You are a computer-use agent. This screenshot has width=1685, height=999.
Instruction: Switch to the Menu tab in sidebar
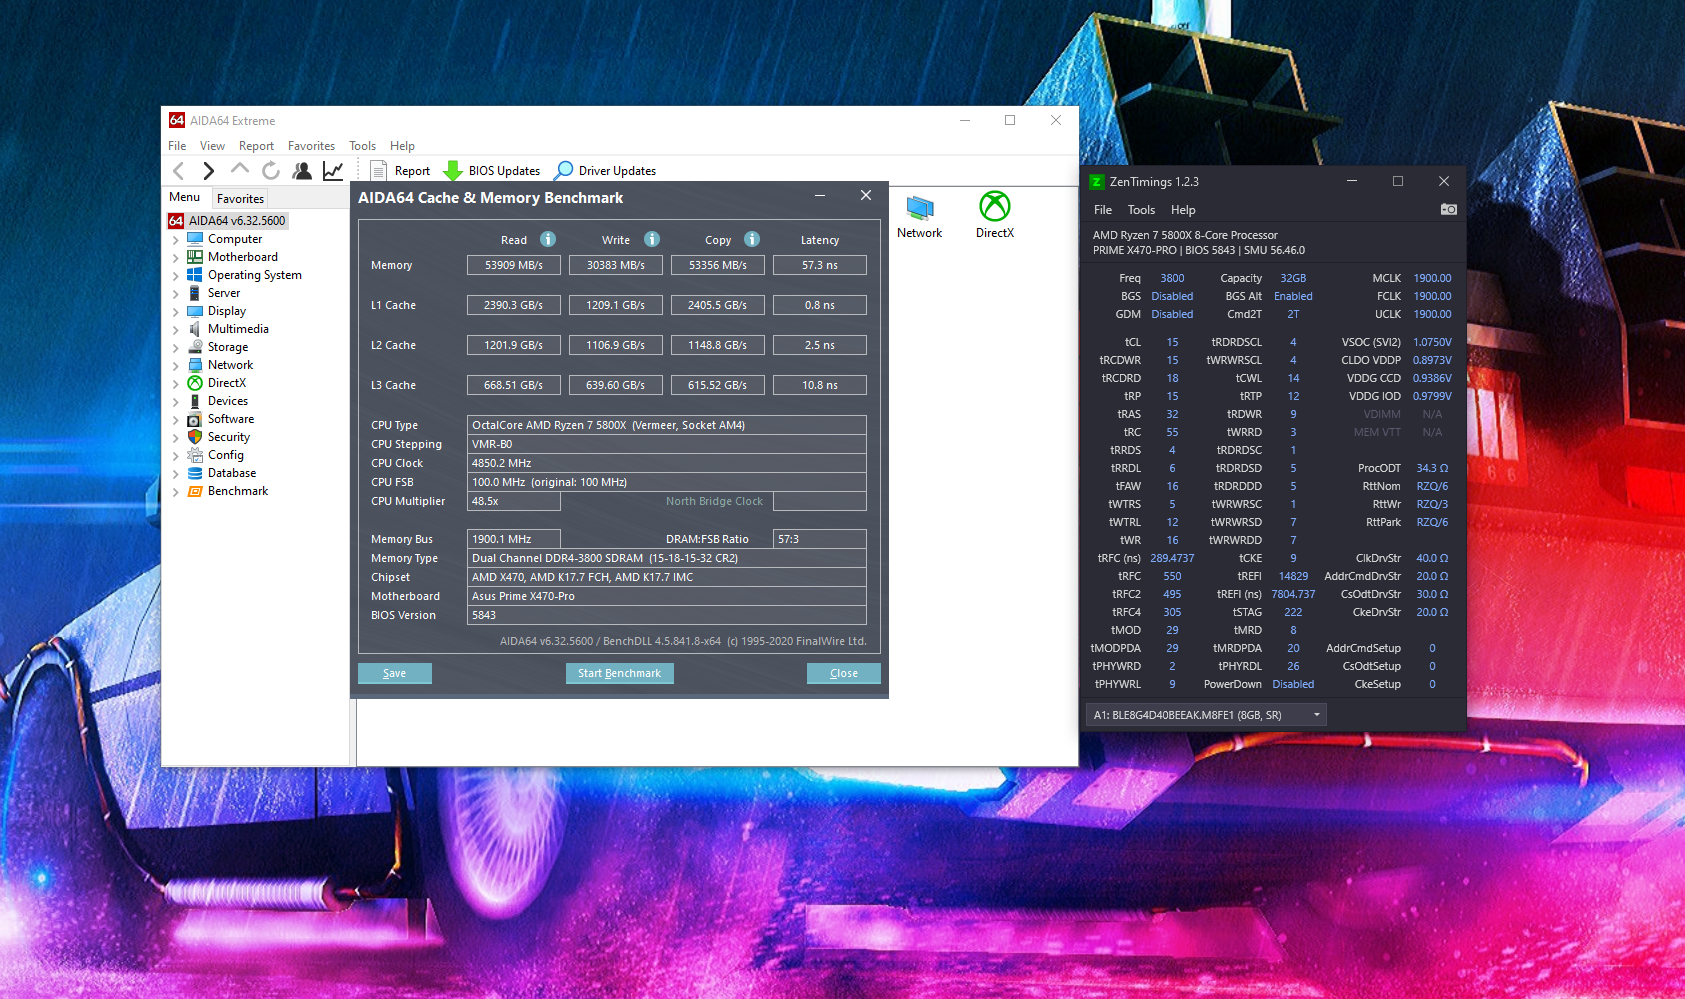(x=185, y=197)
